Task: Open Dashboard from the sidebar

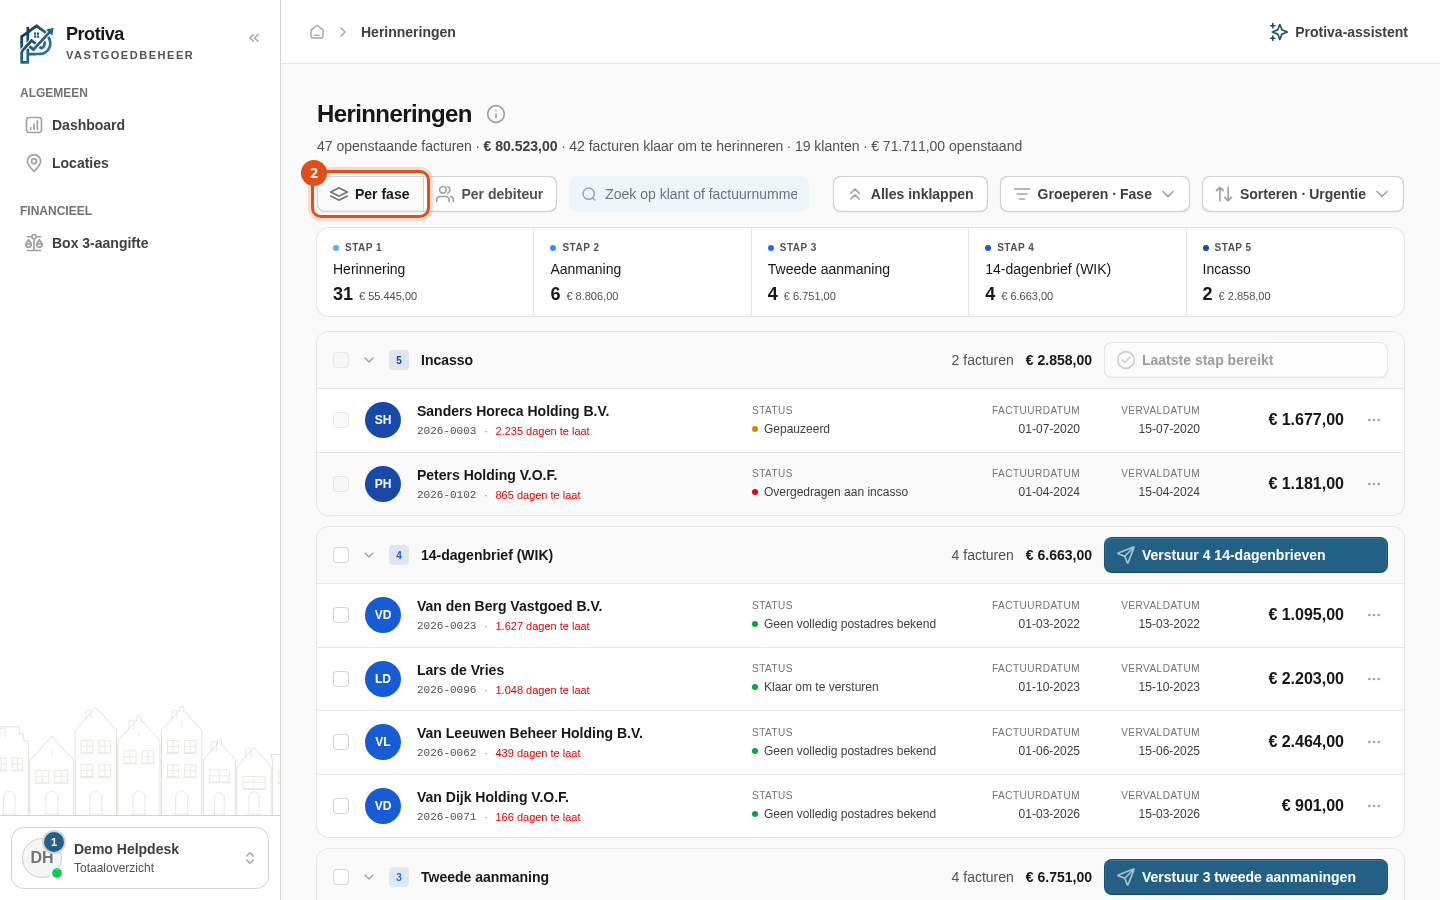Action: 140,125
